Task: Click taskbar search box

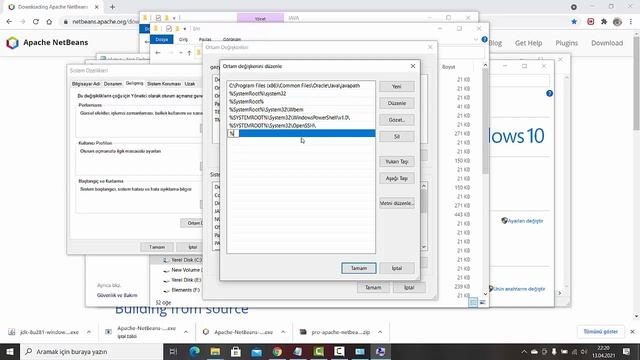Action: (x=91, y=351)
